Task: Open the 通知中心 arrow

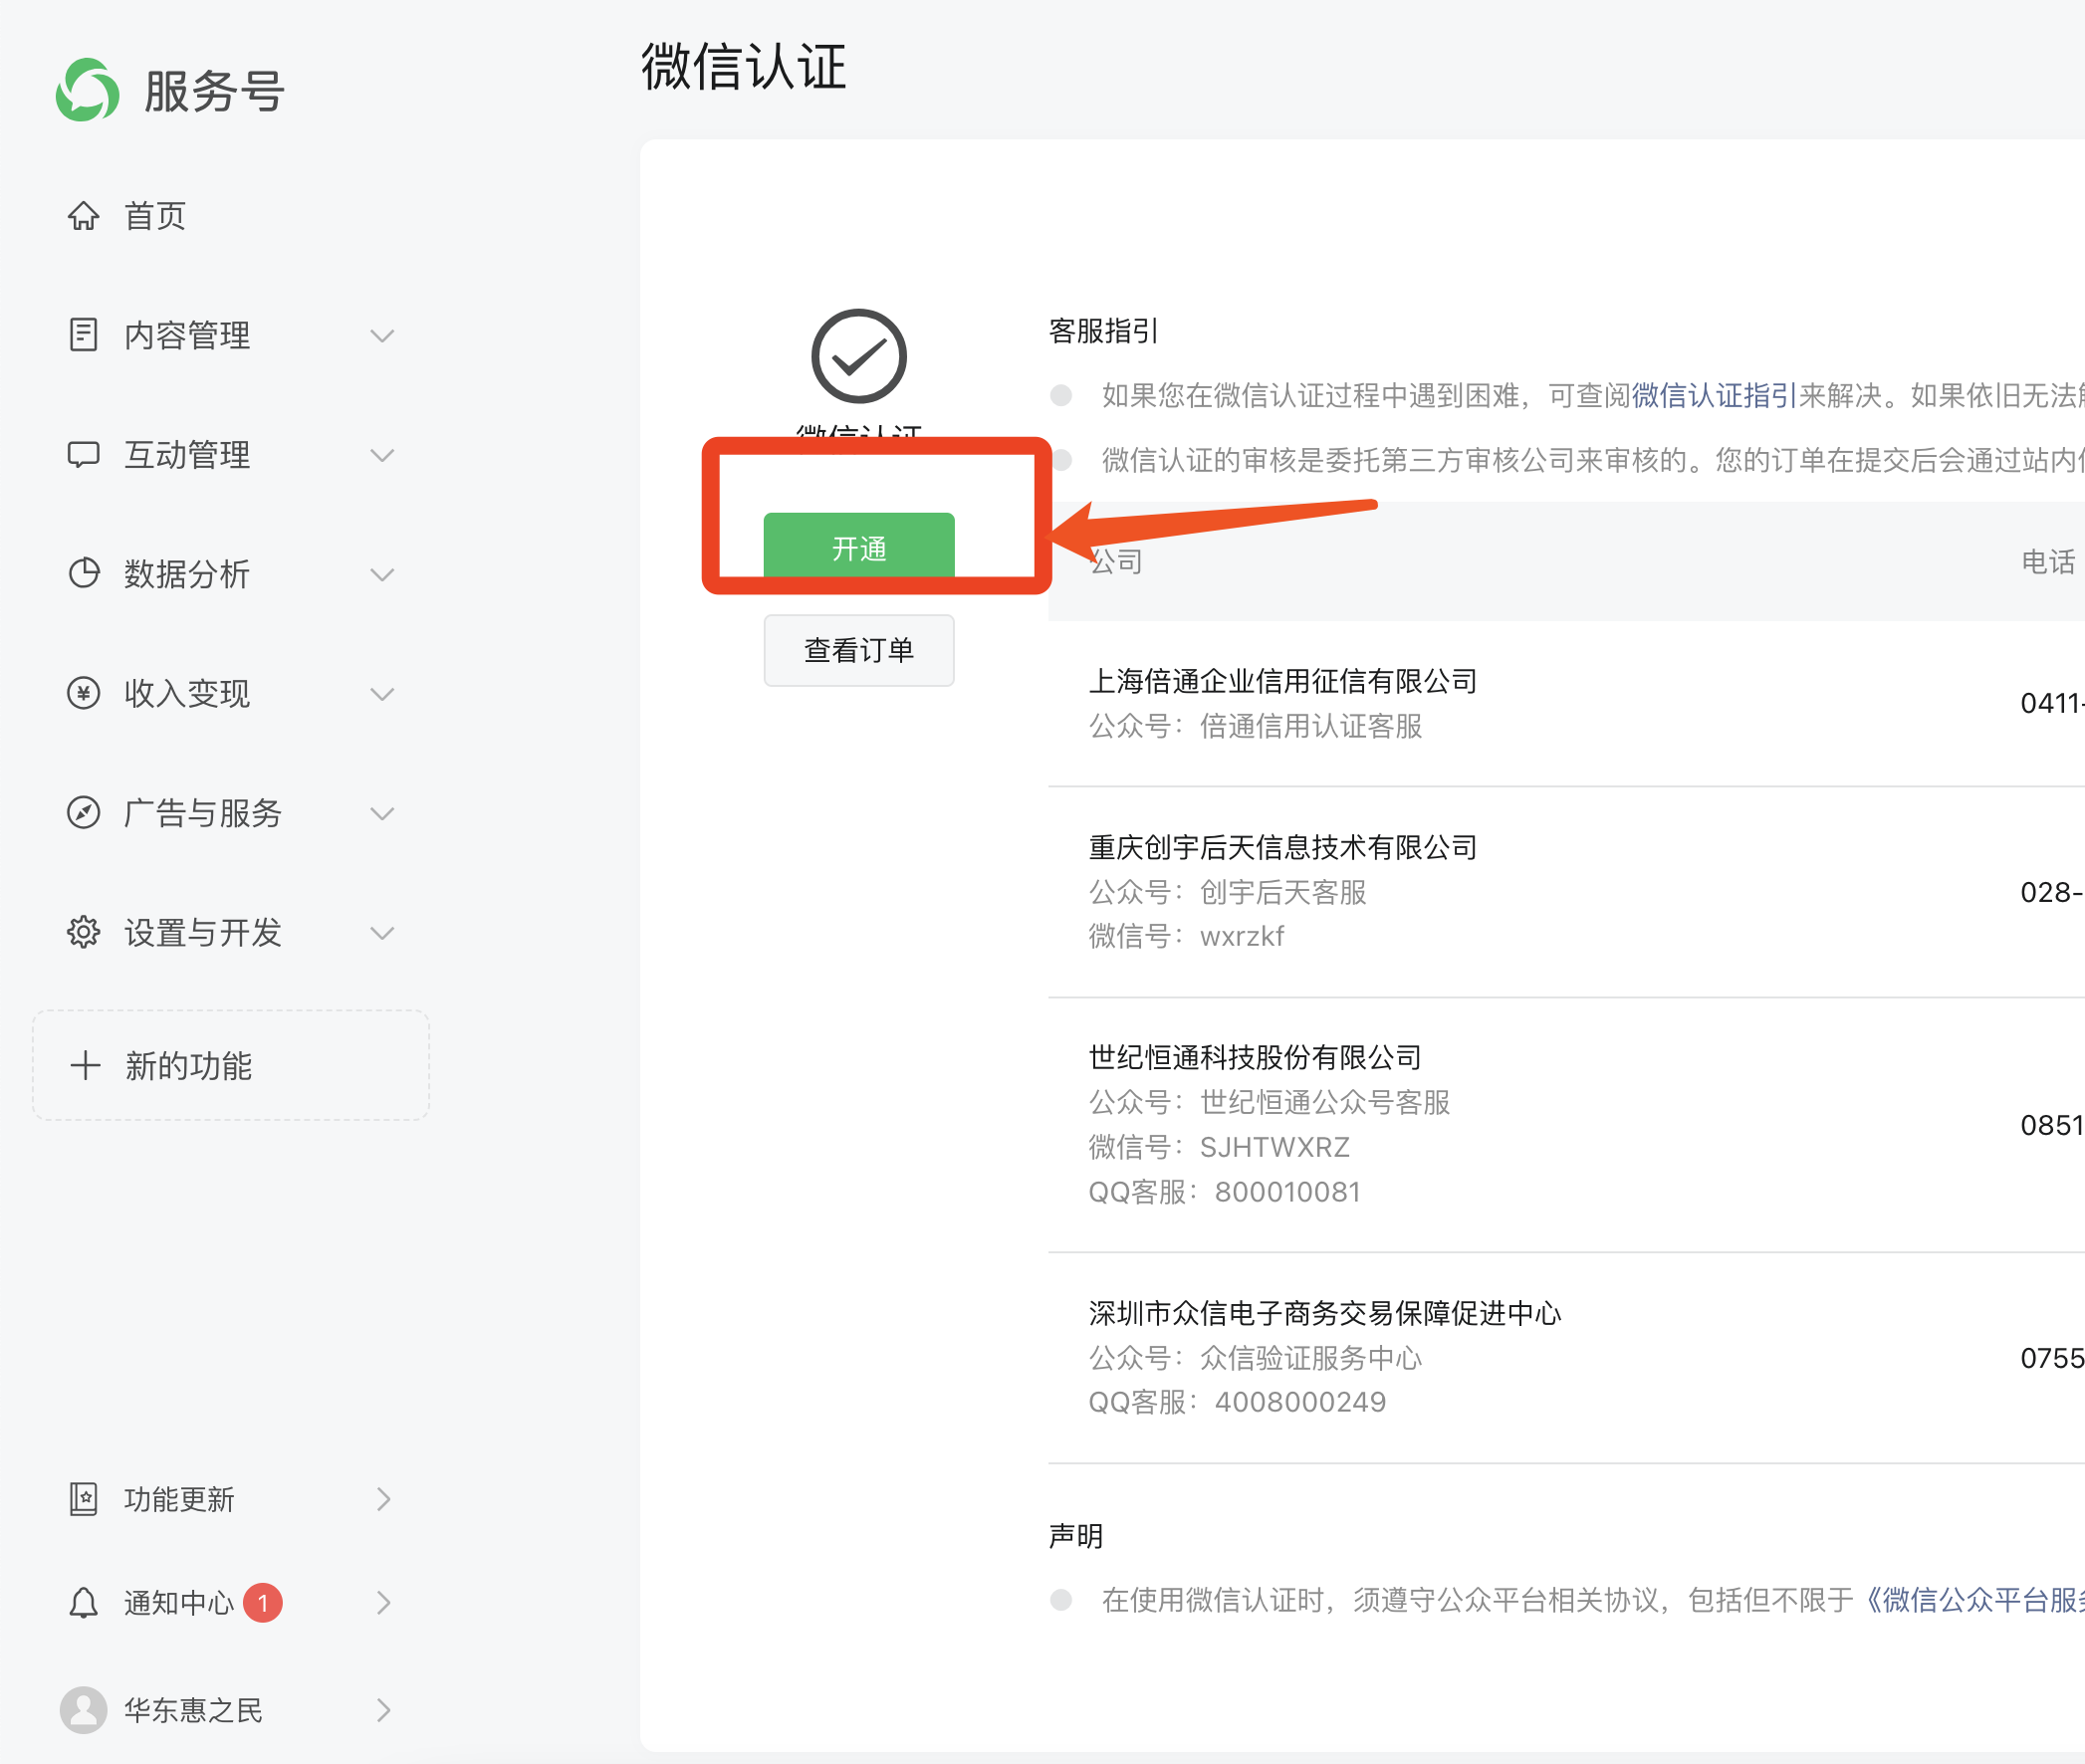Action: pyautogui.click(x=384, y=1603)
